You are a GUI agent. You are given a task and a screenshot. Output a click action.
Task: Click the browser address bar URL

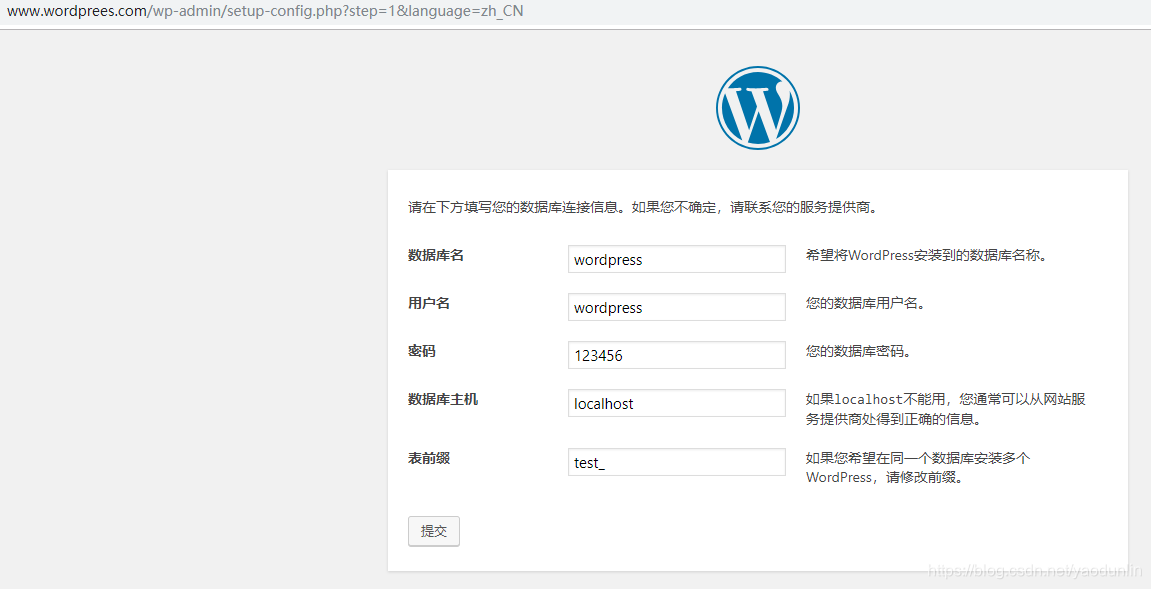click(x=265, y=12)
